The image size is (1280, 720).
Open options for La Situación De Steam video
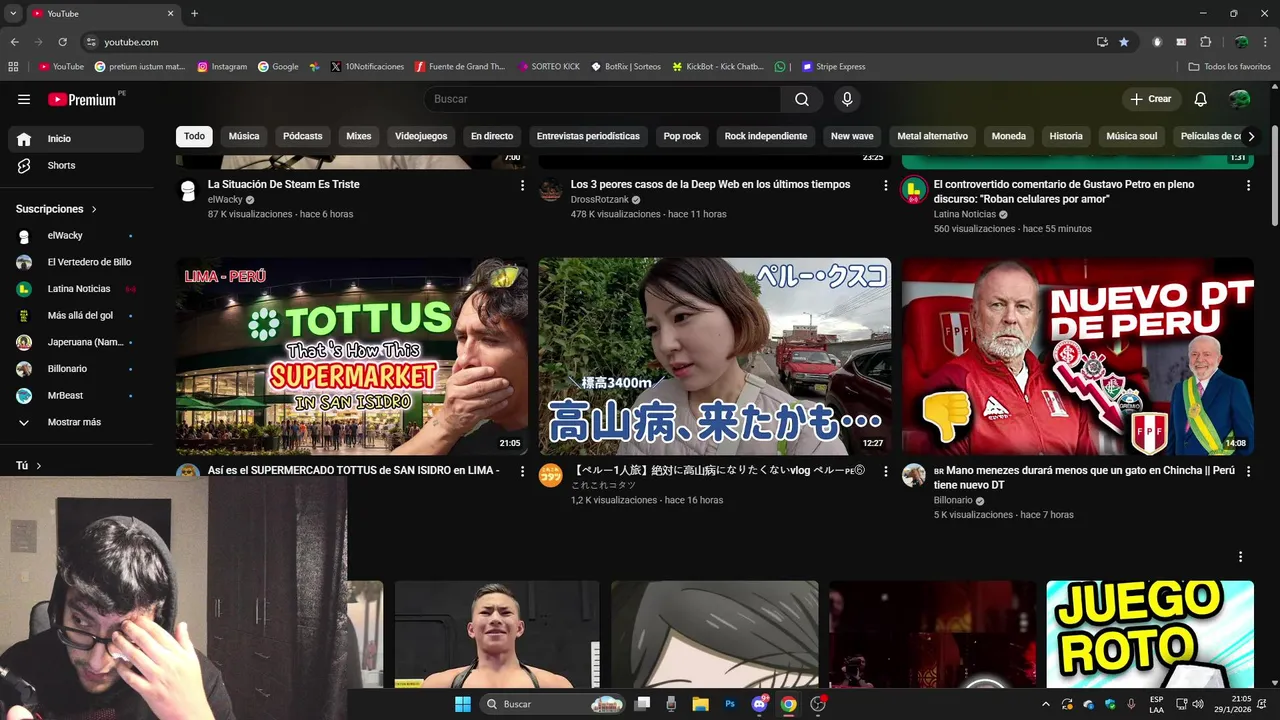[522, 186]
